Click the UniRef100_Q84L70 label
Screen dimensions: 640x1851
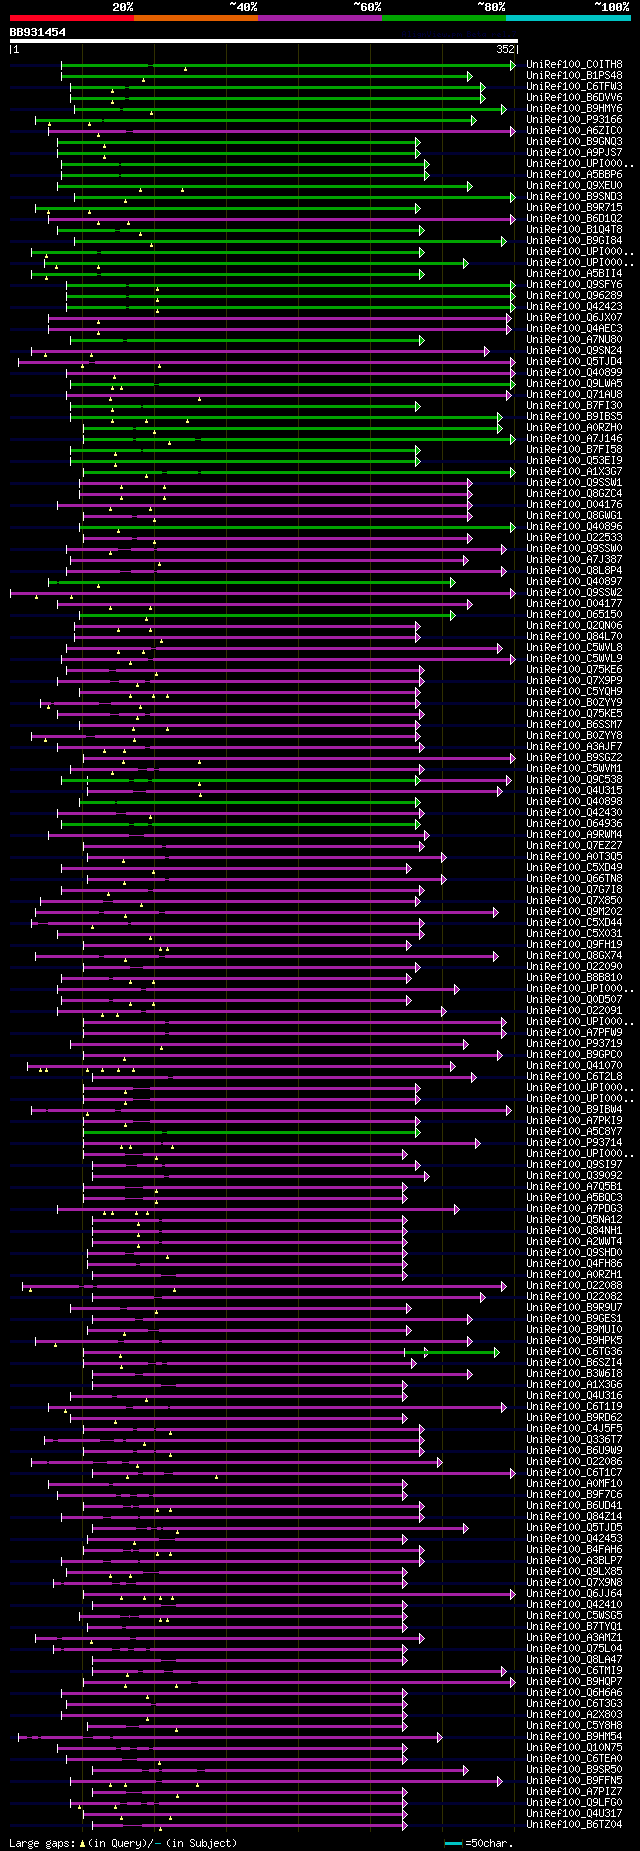[x=574, y=636]
